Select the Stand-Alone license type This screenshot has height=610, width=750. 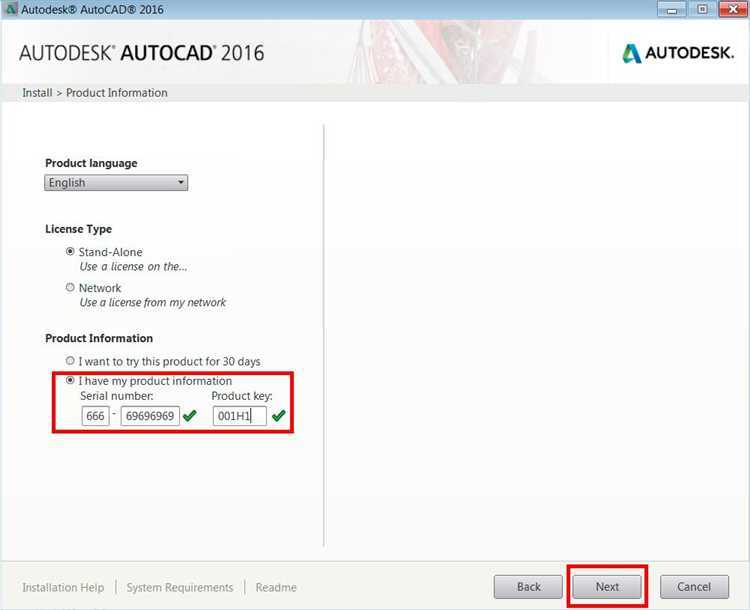[x=70, y=252]
